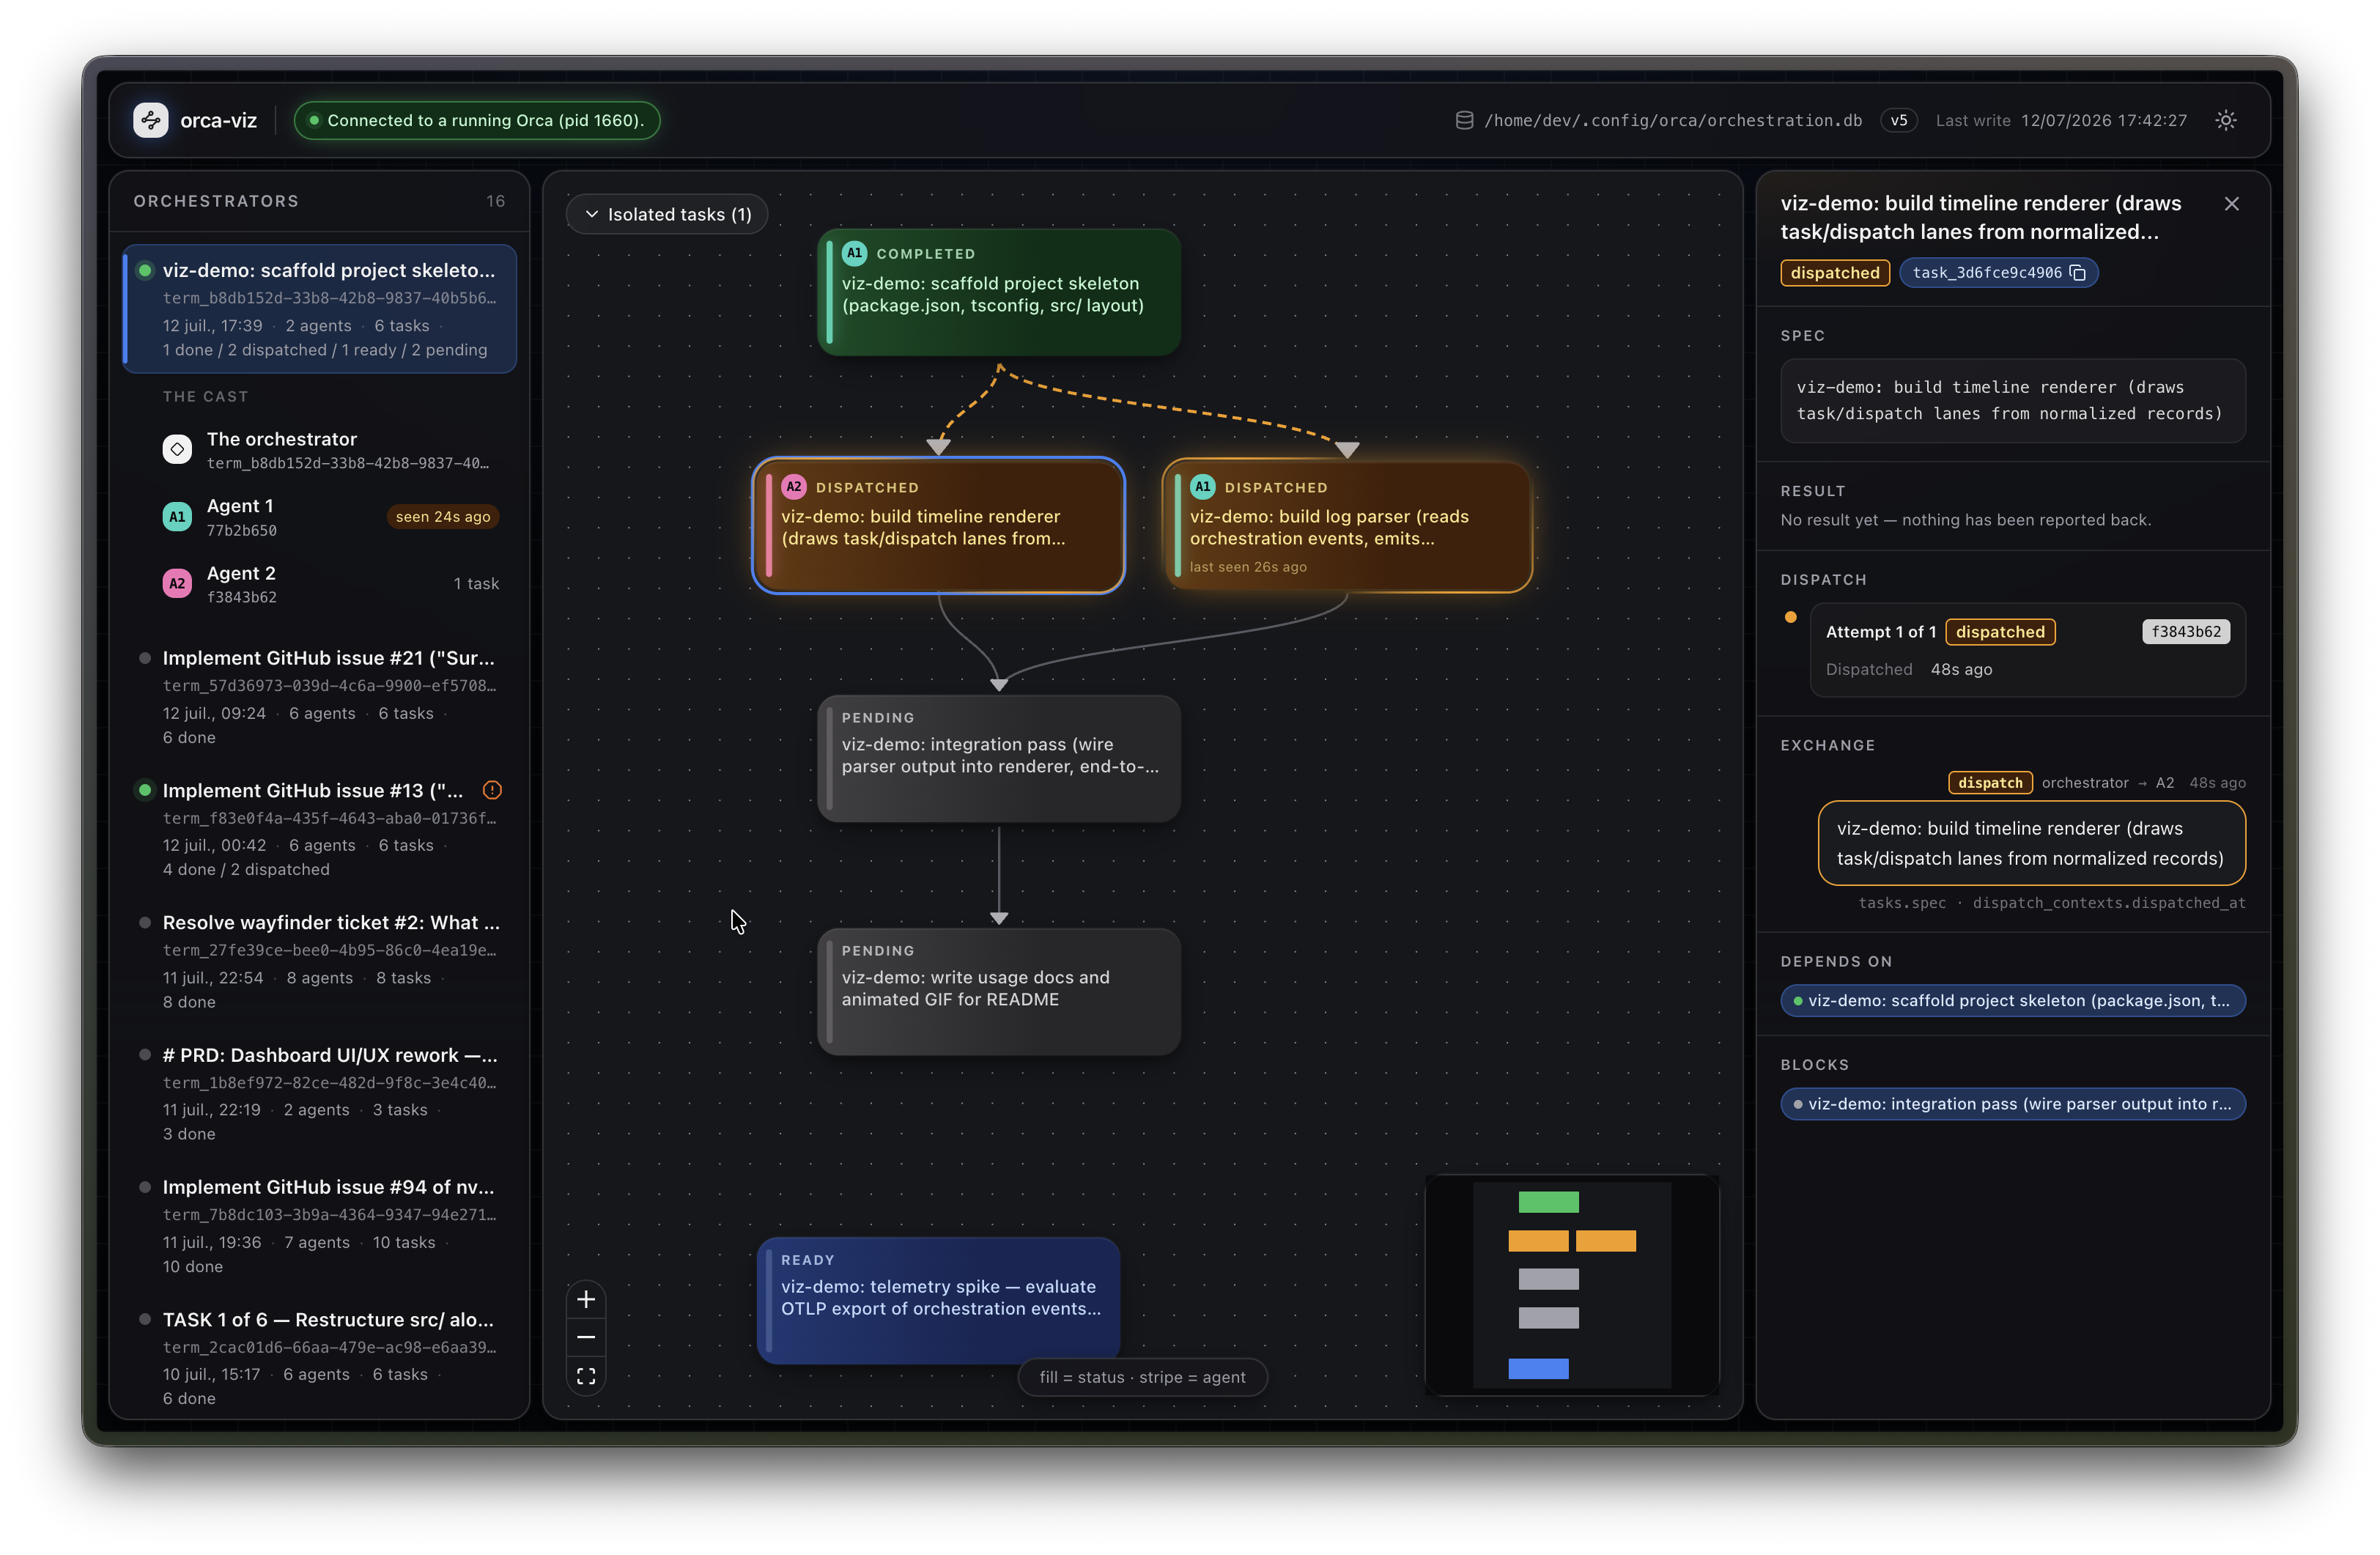Select the dispatched build timeline renderer node
This screenshot has height=1555, width=2380.
click(938, 525)
